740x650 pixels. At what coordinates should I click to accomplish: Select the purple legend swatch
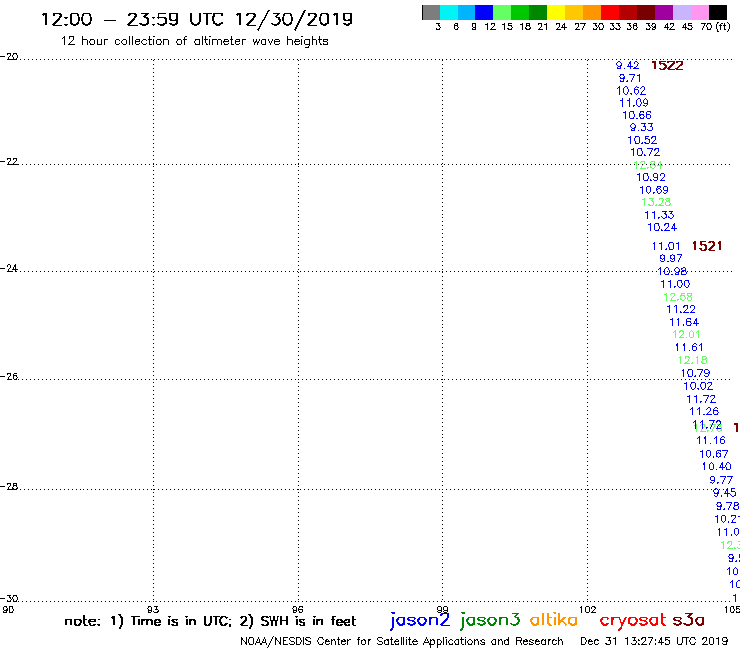pyautogui.click(x=664, y=12)
